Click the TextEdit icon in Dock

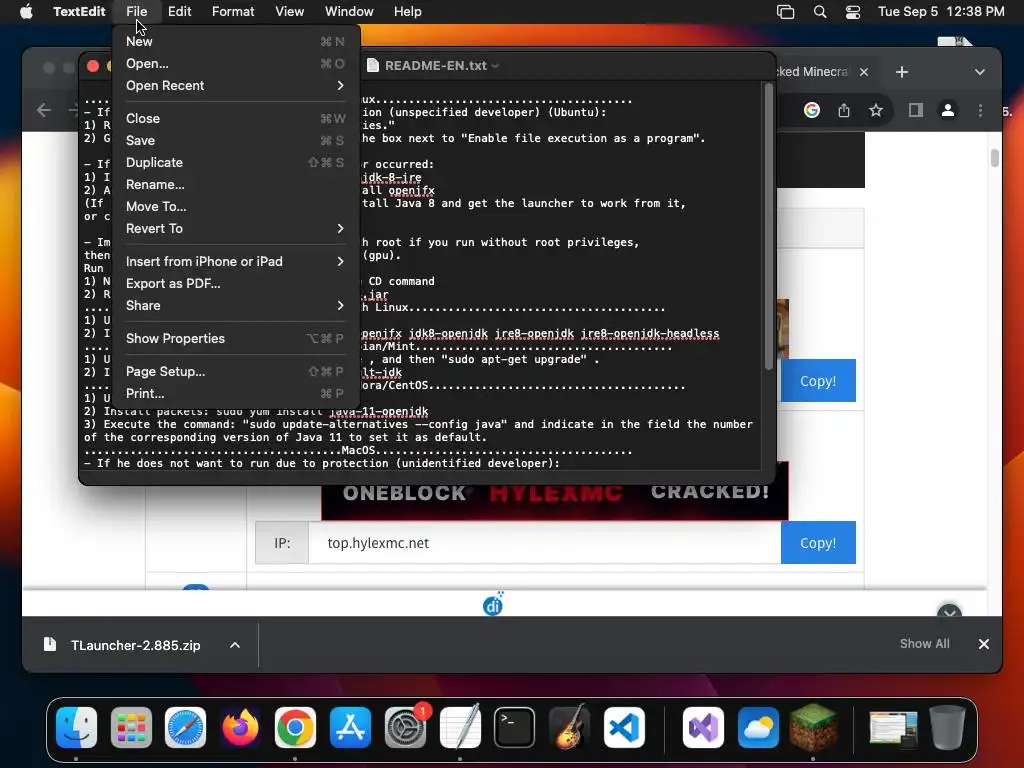pos(460,727)
